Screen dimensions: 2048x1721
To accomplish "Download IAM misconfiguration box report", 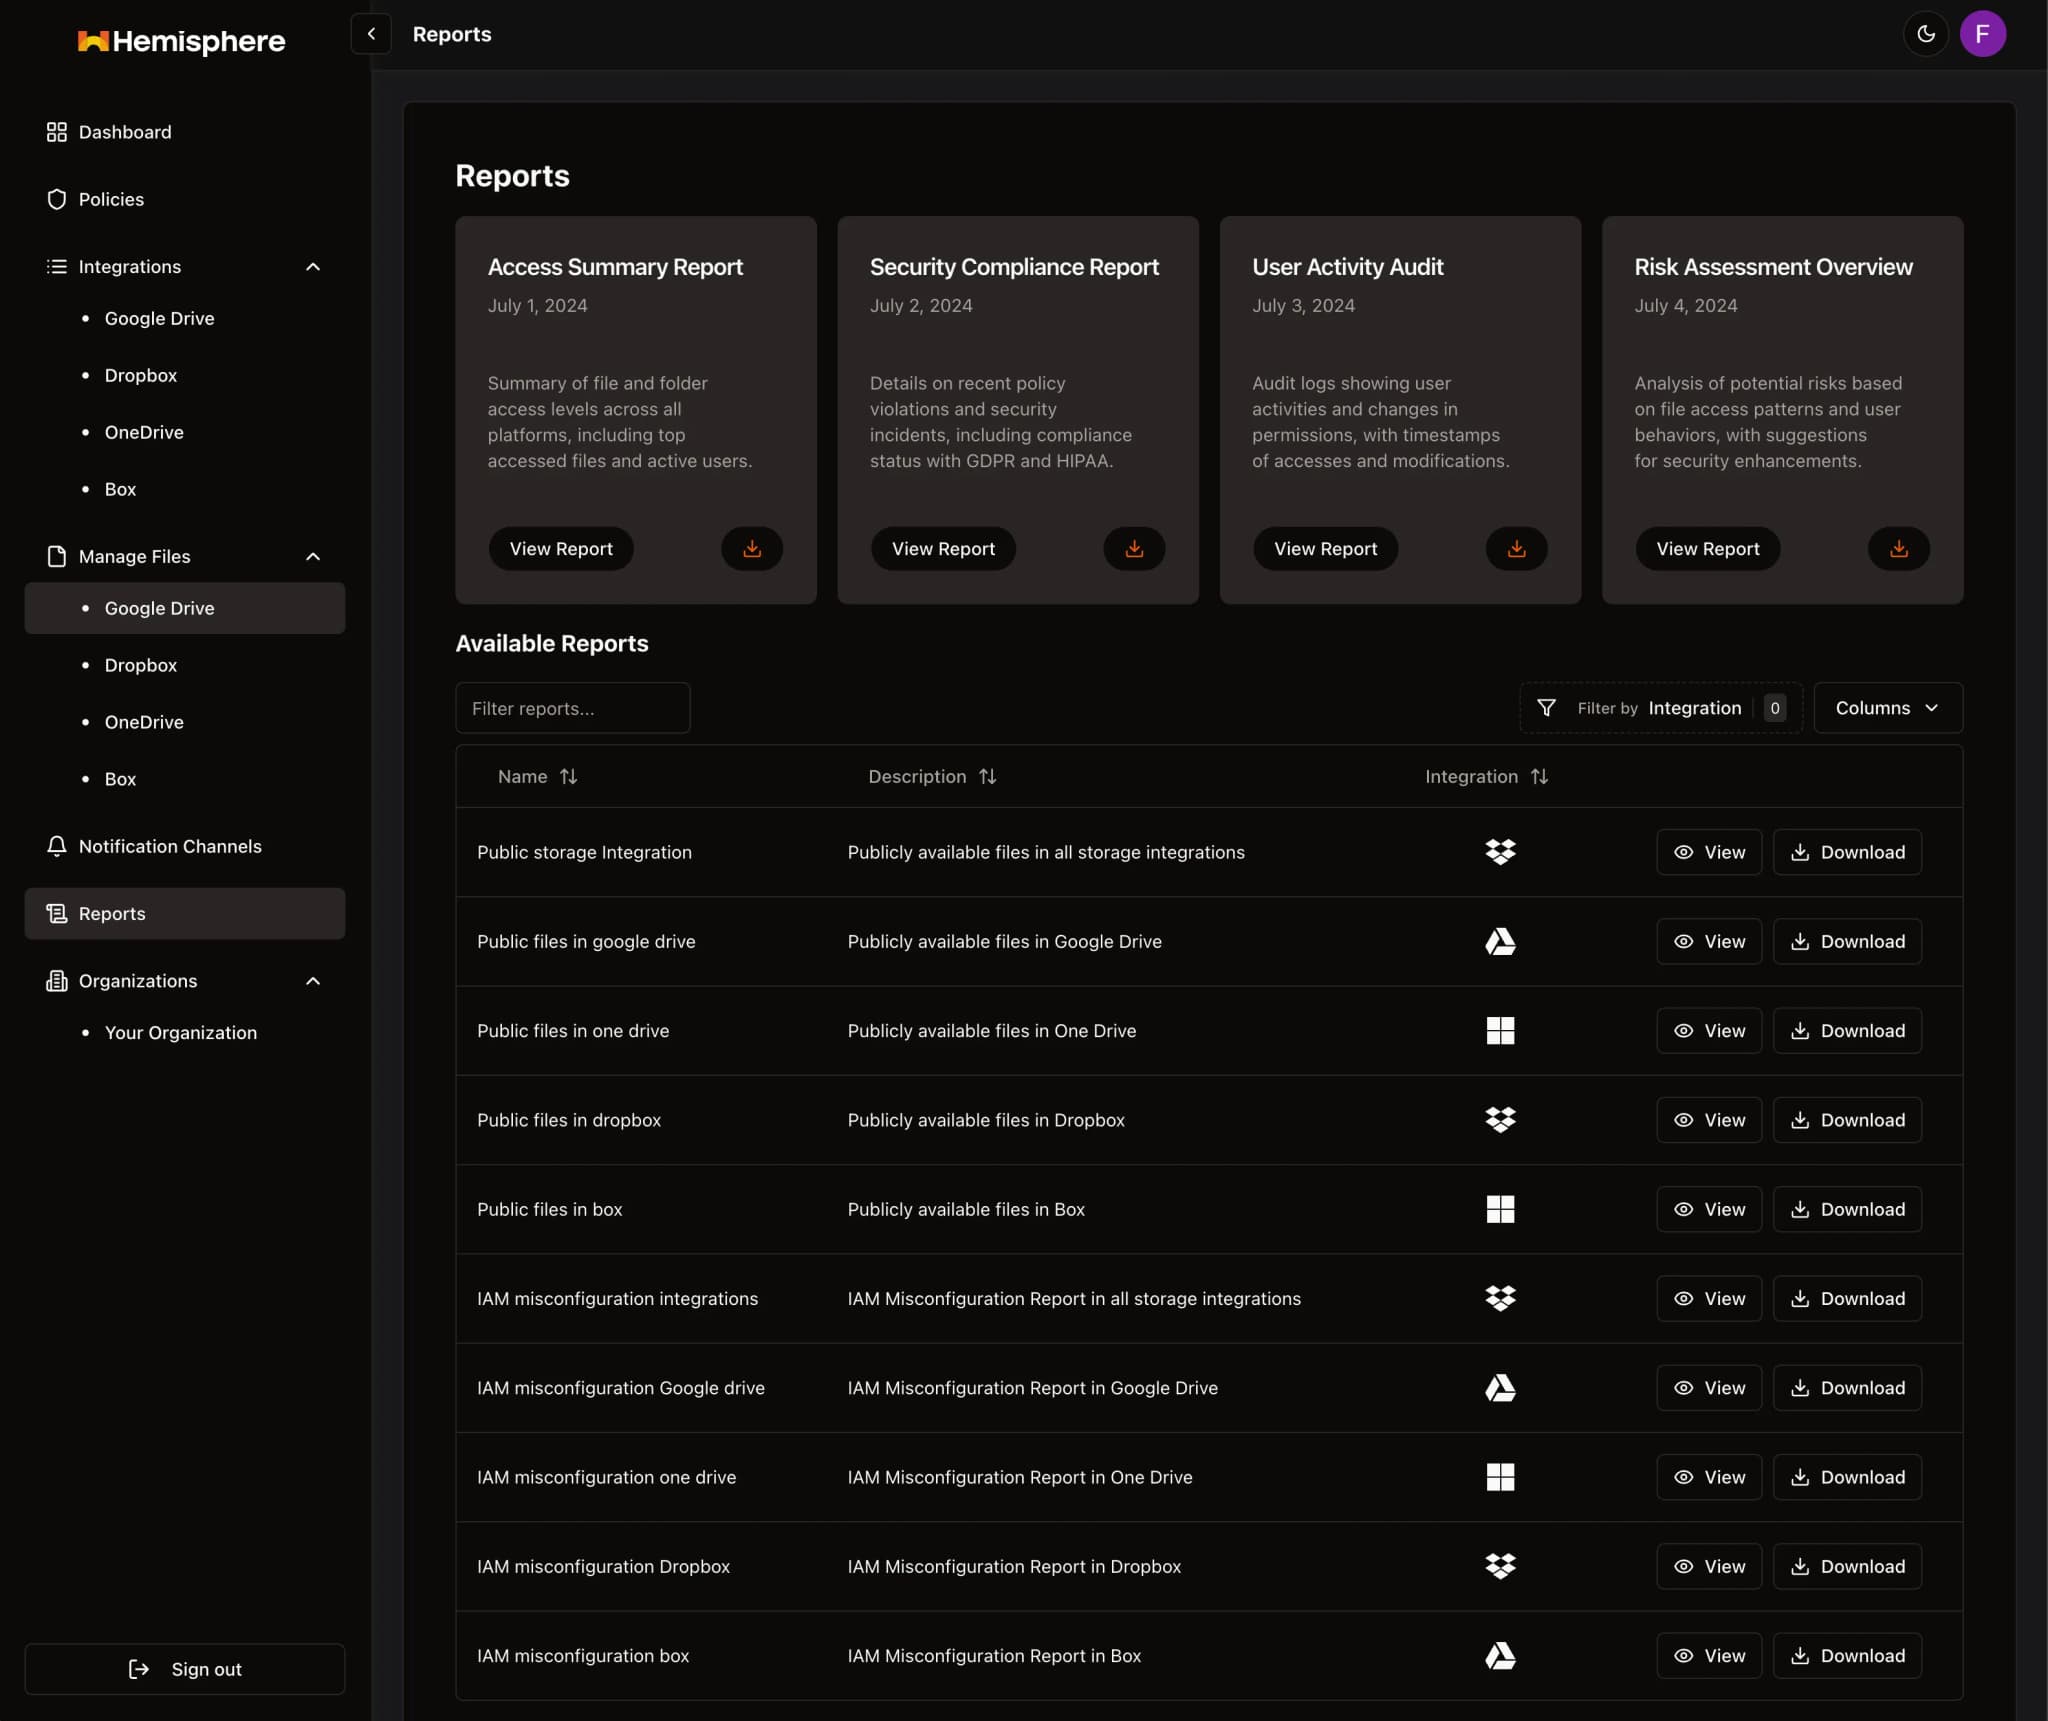I will [1847, 1656].
